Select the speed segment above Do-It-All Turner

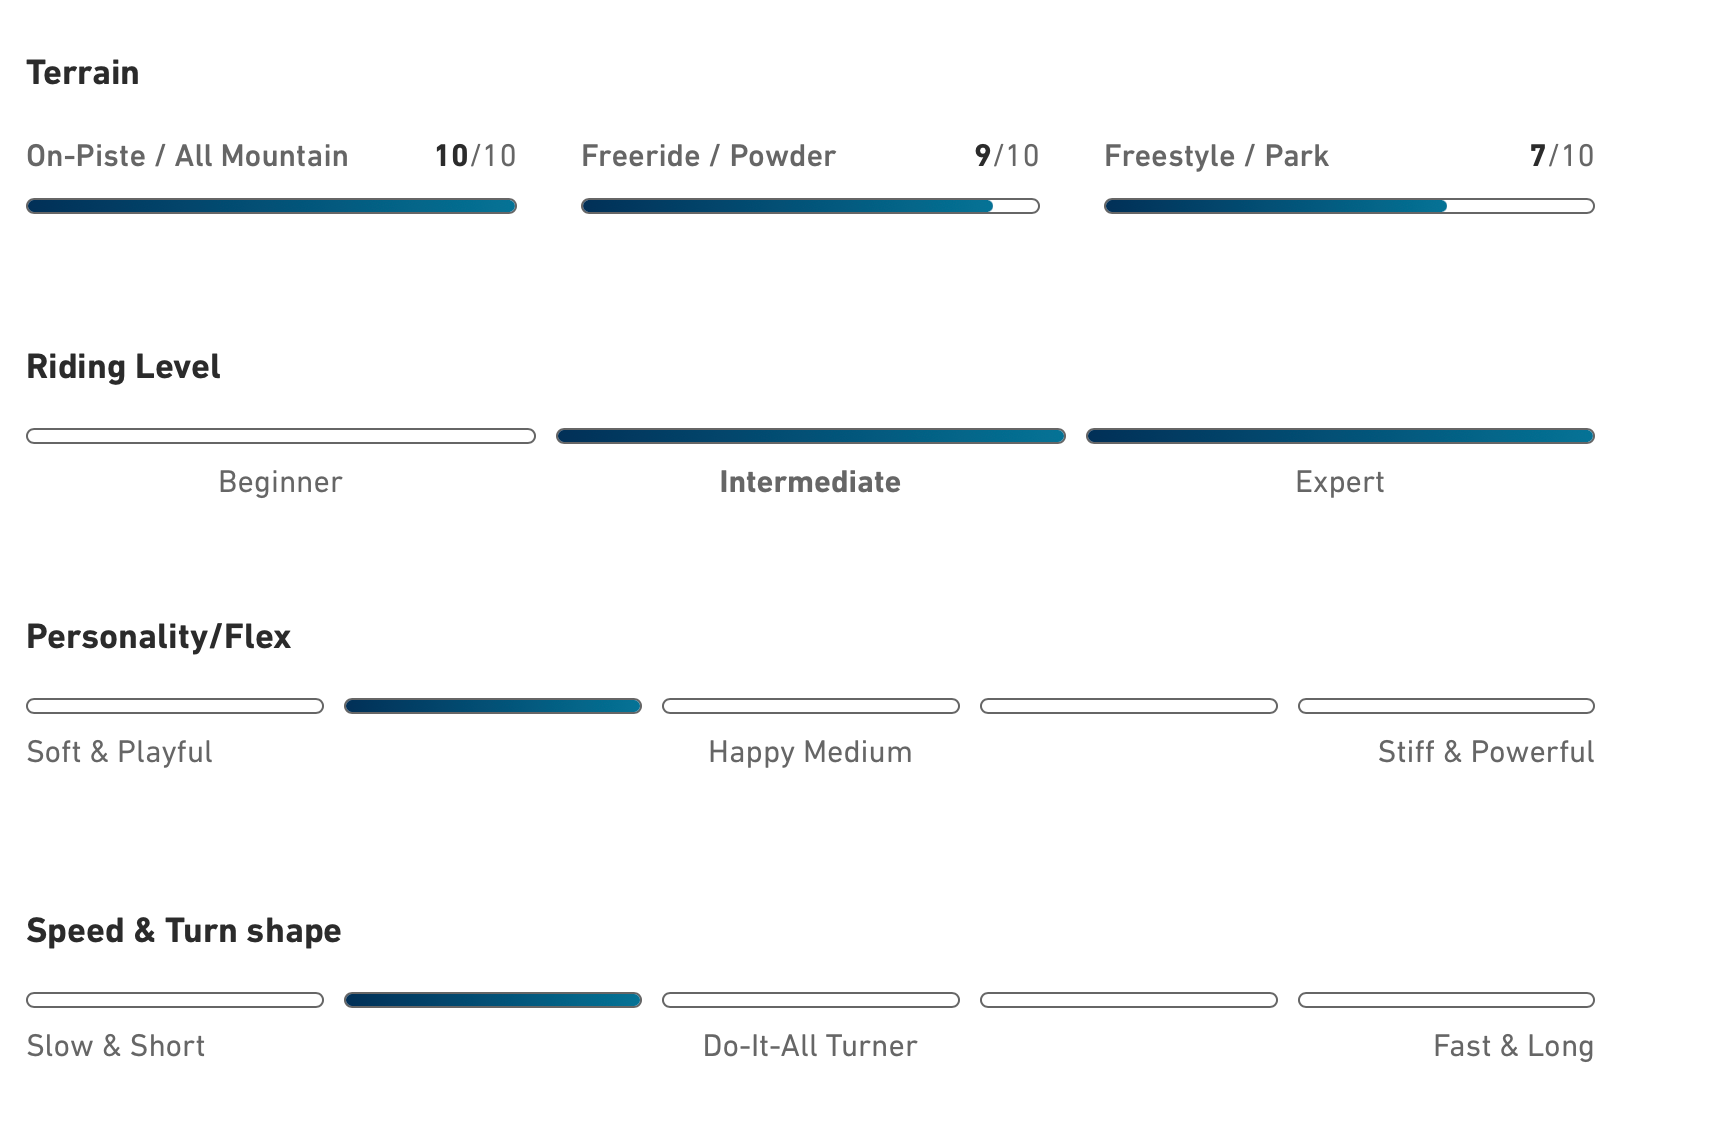point(811,1000)
